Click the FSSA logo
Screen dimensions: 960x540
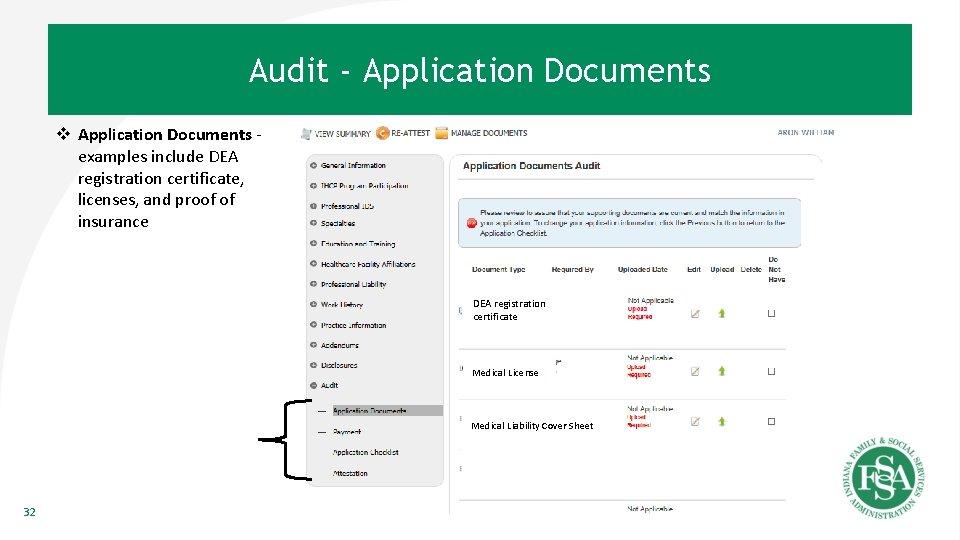(x=884, y=478)
